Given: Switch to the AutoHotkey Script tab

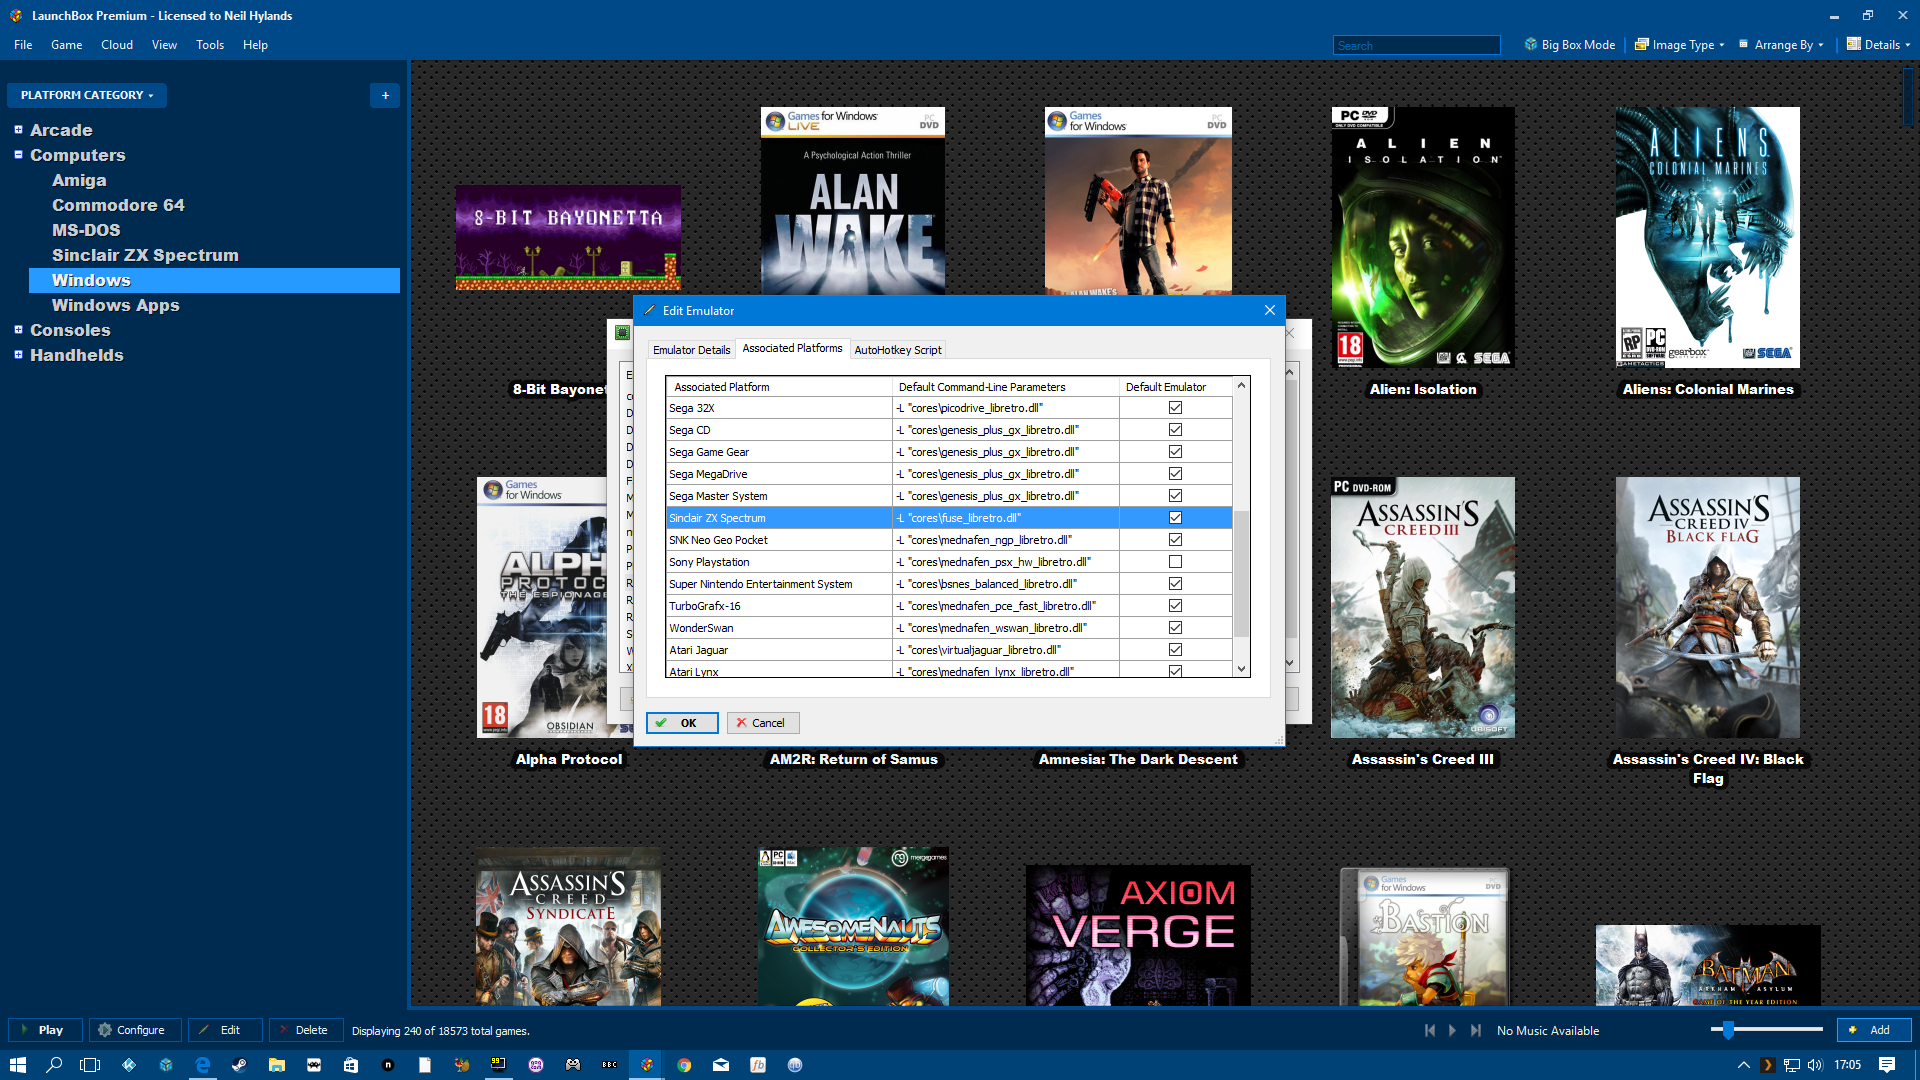Looking at the screenshot, I should 898,350.
